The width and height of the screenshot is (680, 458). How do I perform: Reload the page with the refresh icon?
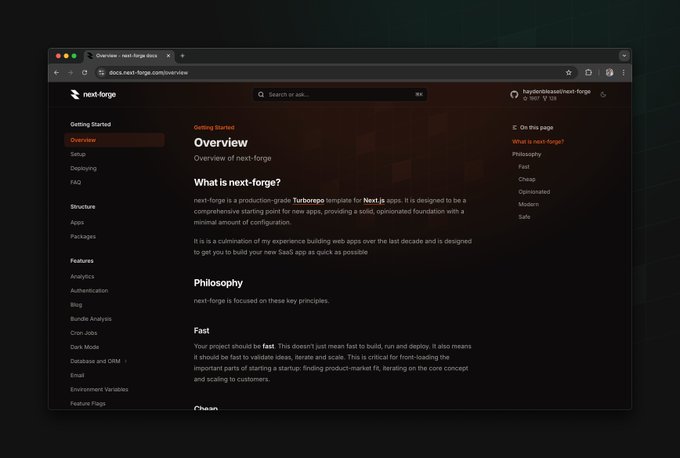tap(85, 72)
